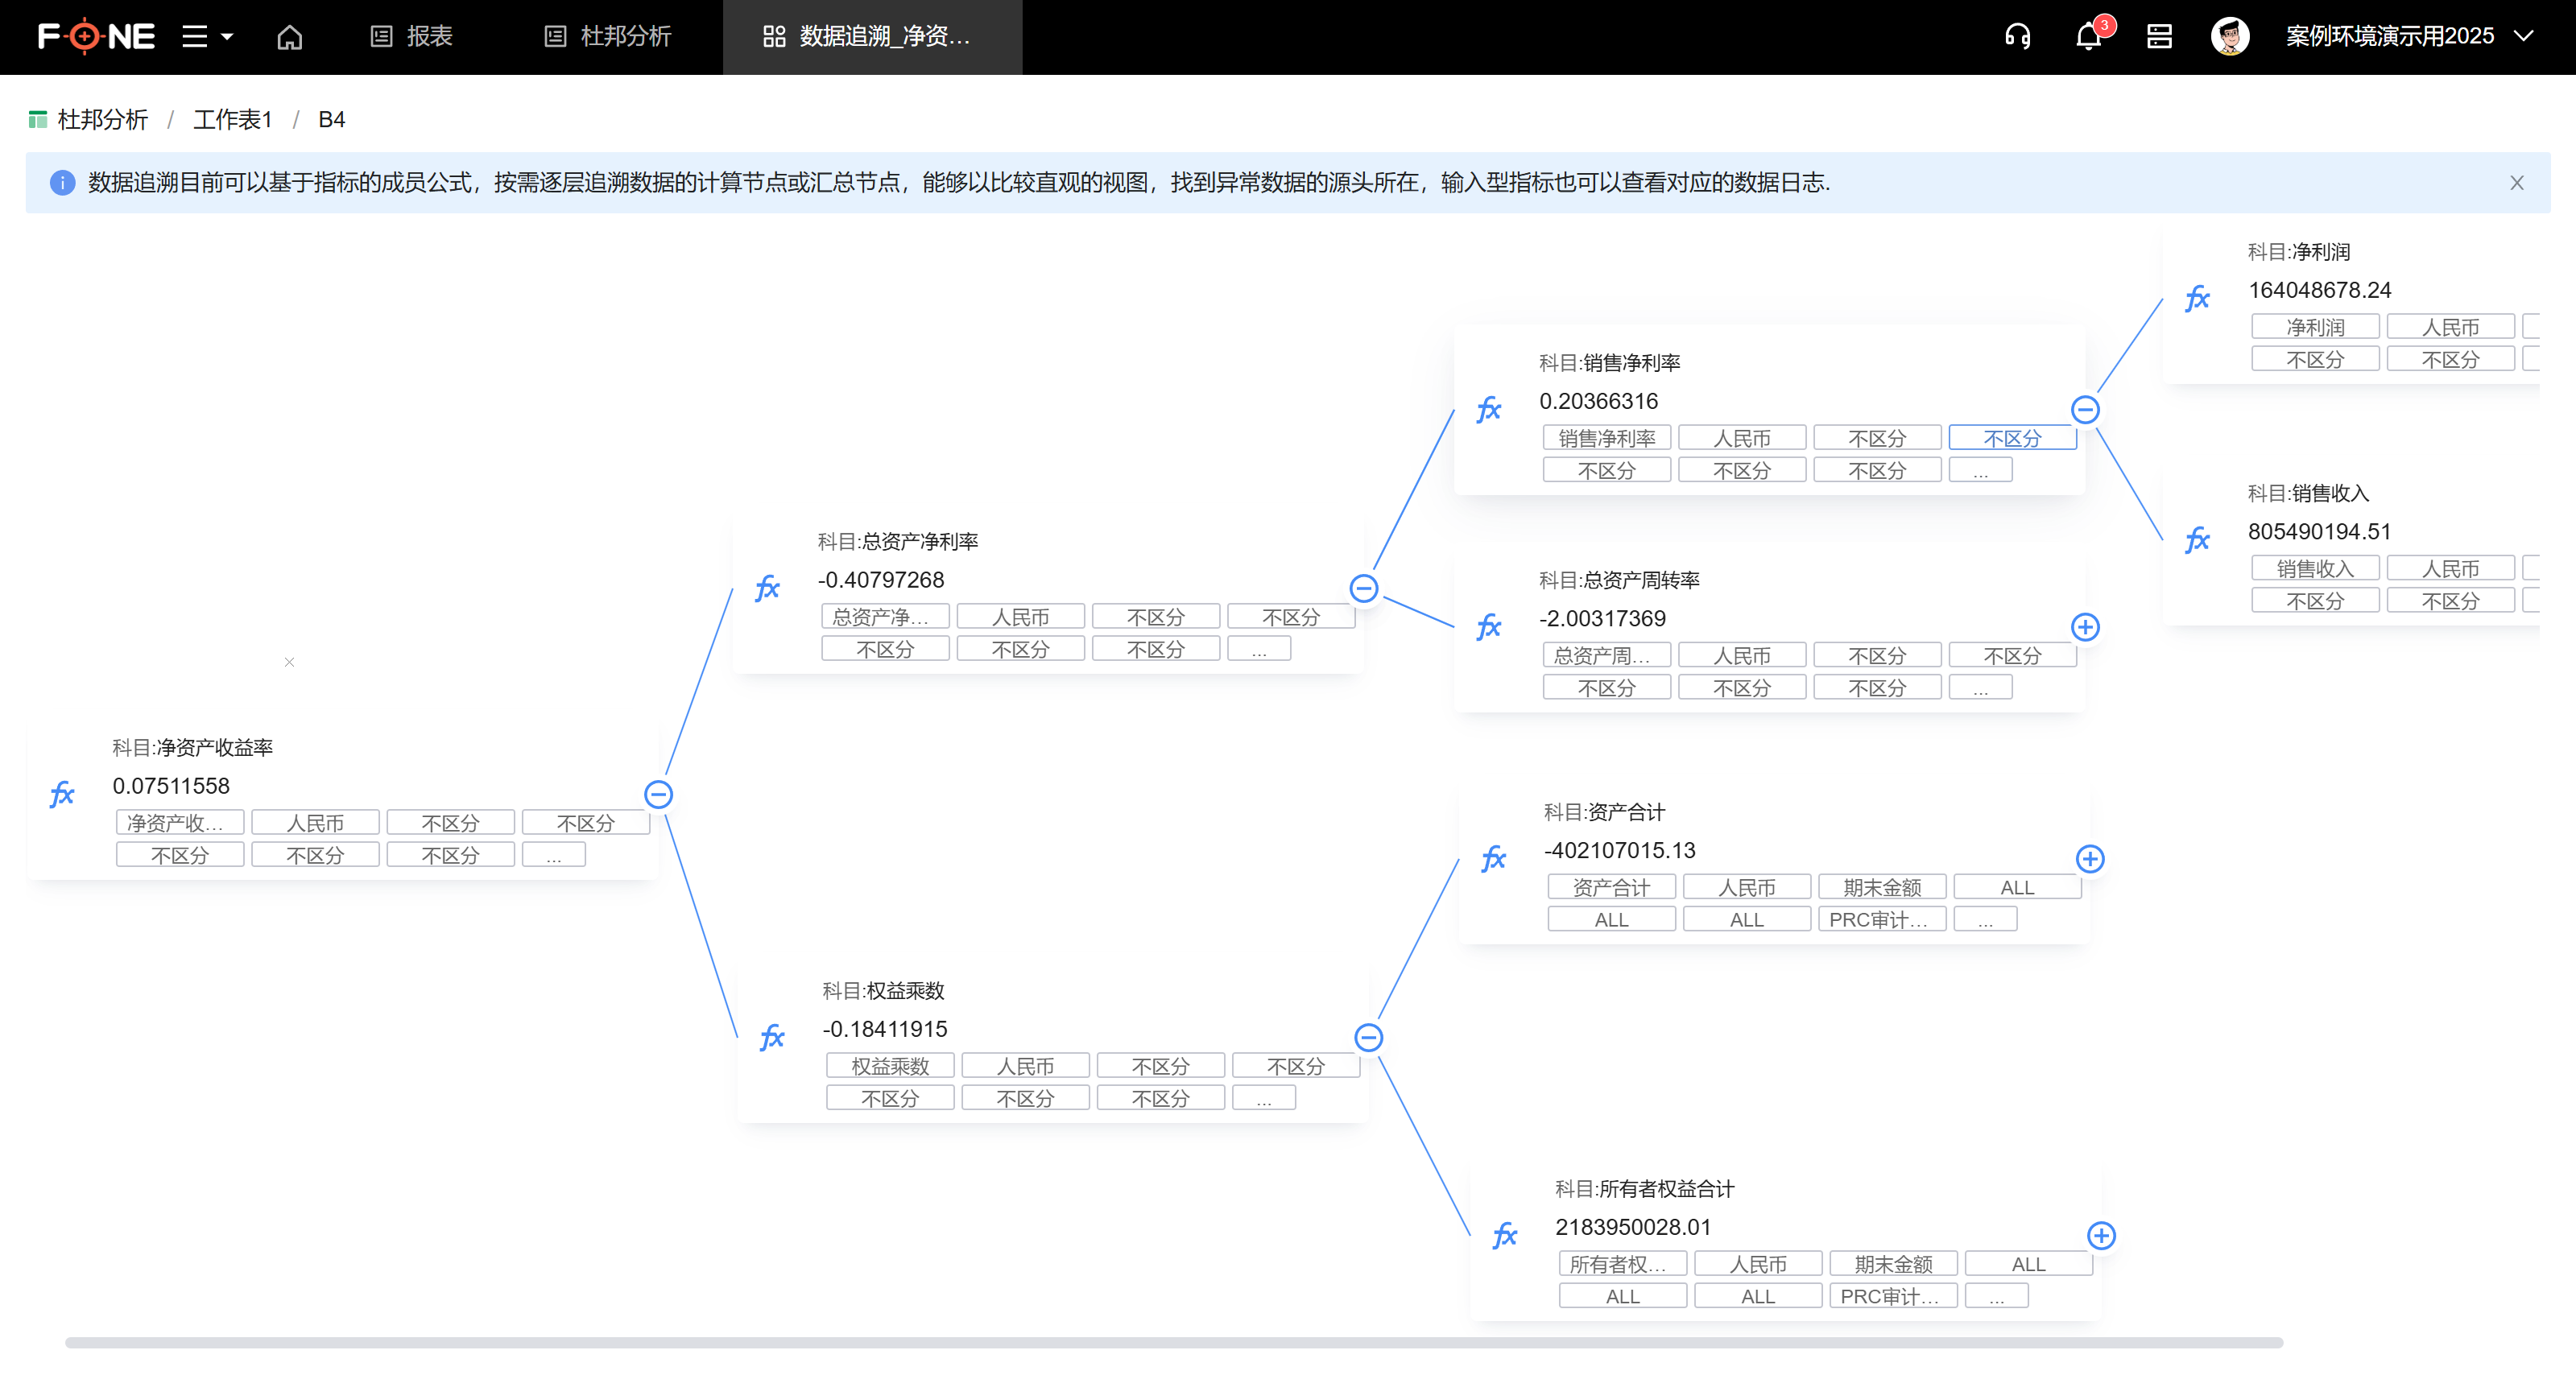Open the headset support icon
Image resolution: width=2576 pixels, height=1375 pixels.
click(2017, 37)
